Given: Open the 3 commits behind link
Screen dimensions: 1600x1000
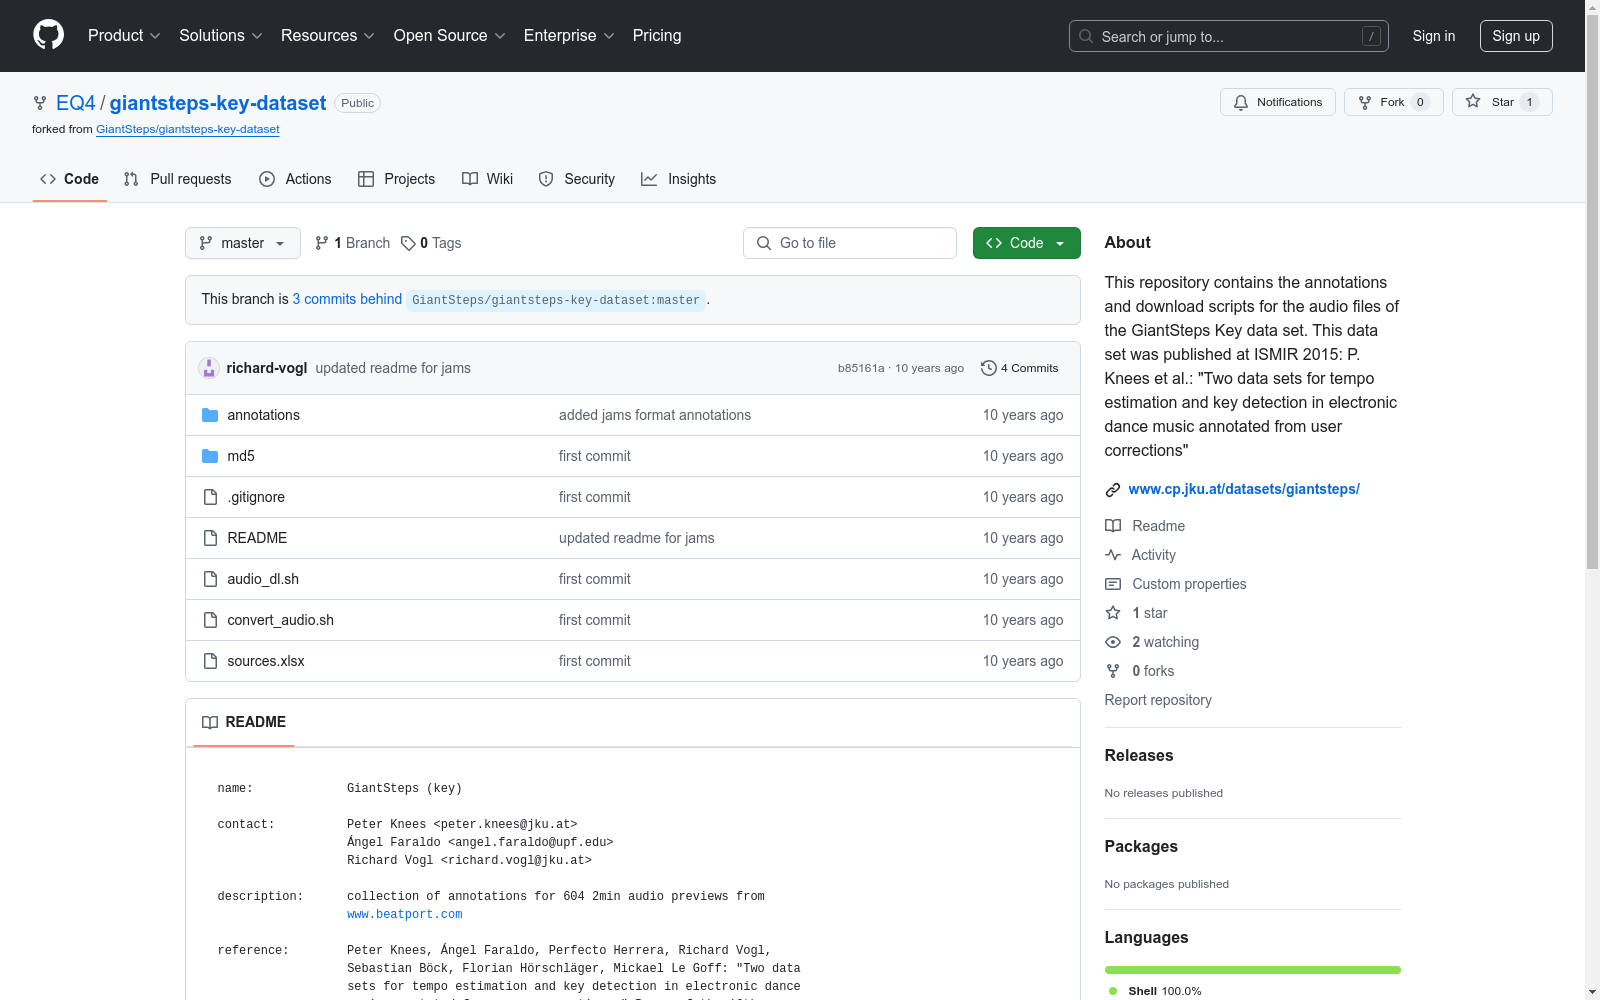Looking at the screenshot, I should tap(347, 299).
